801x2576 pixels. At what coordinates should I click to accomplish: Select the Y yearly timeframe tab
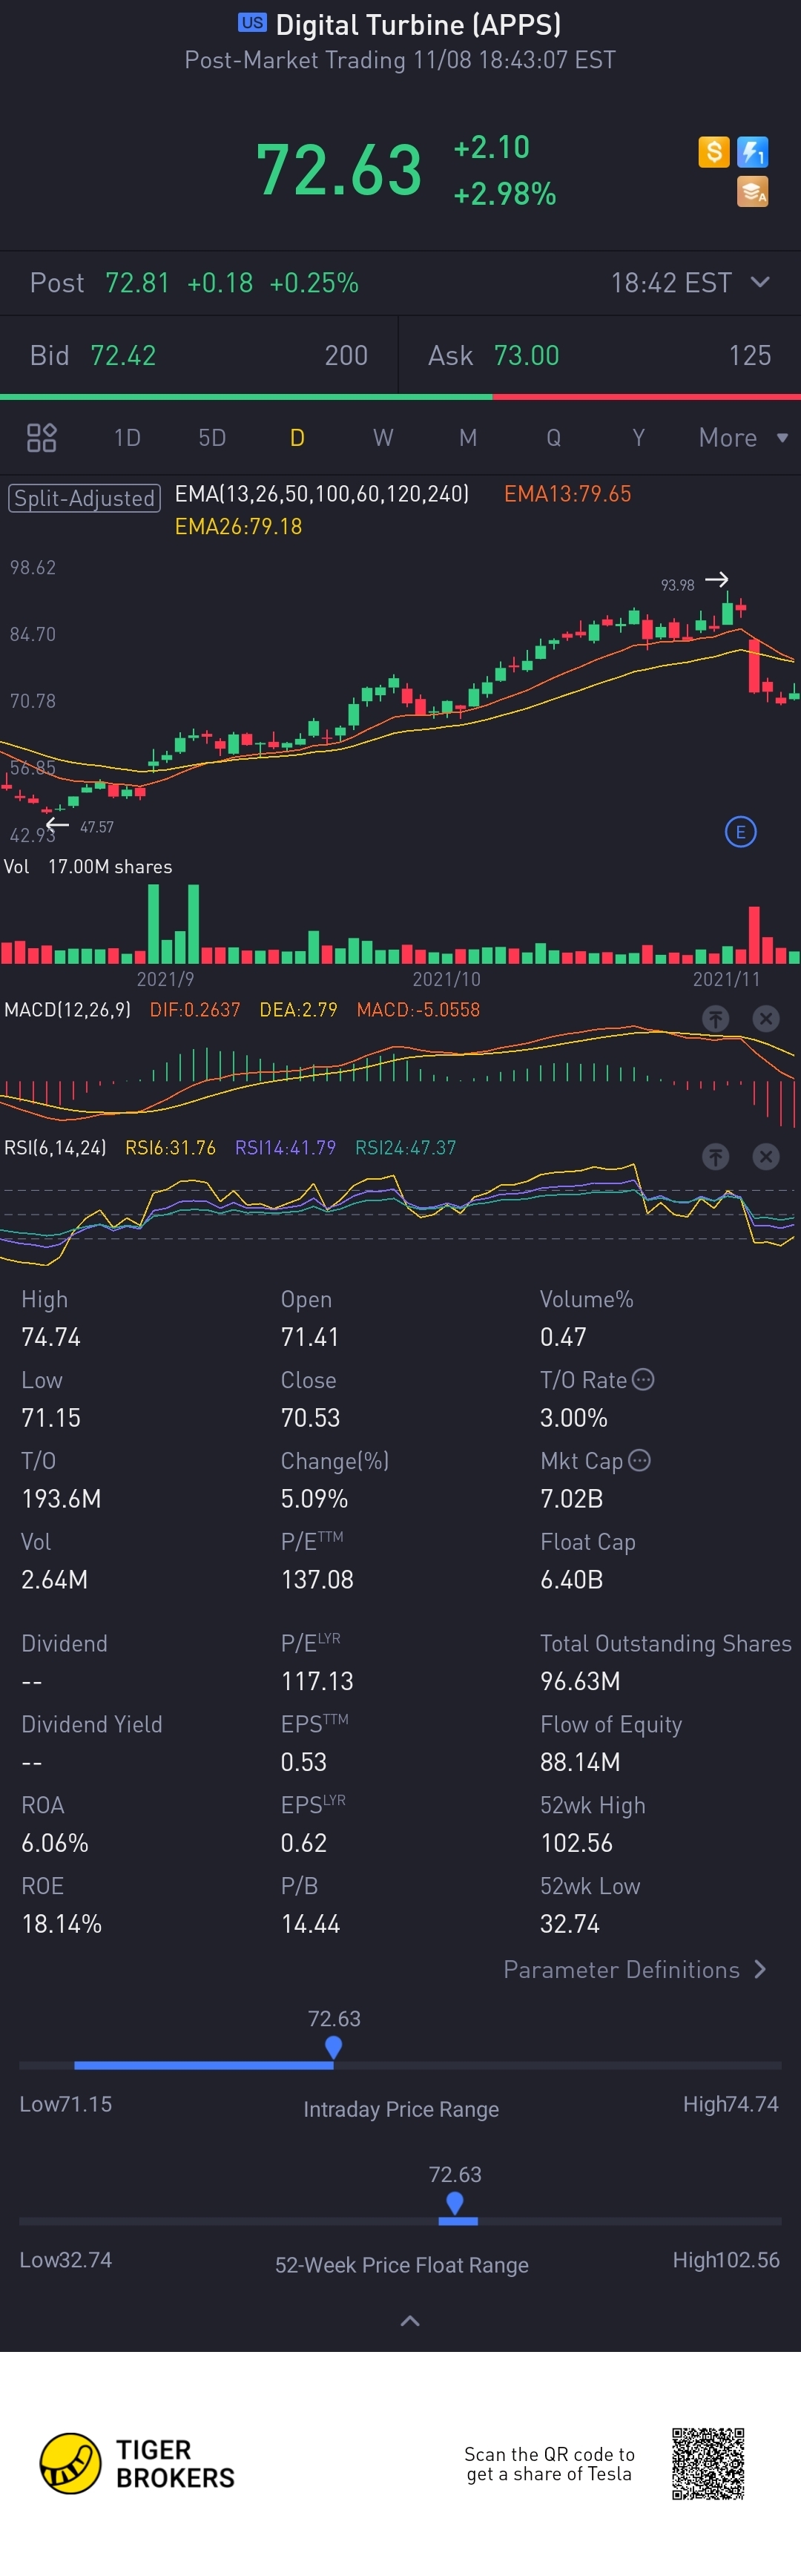pos(638,437)
